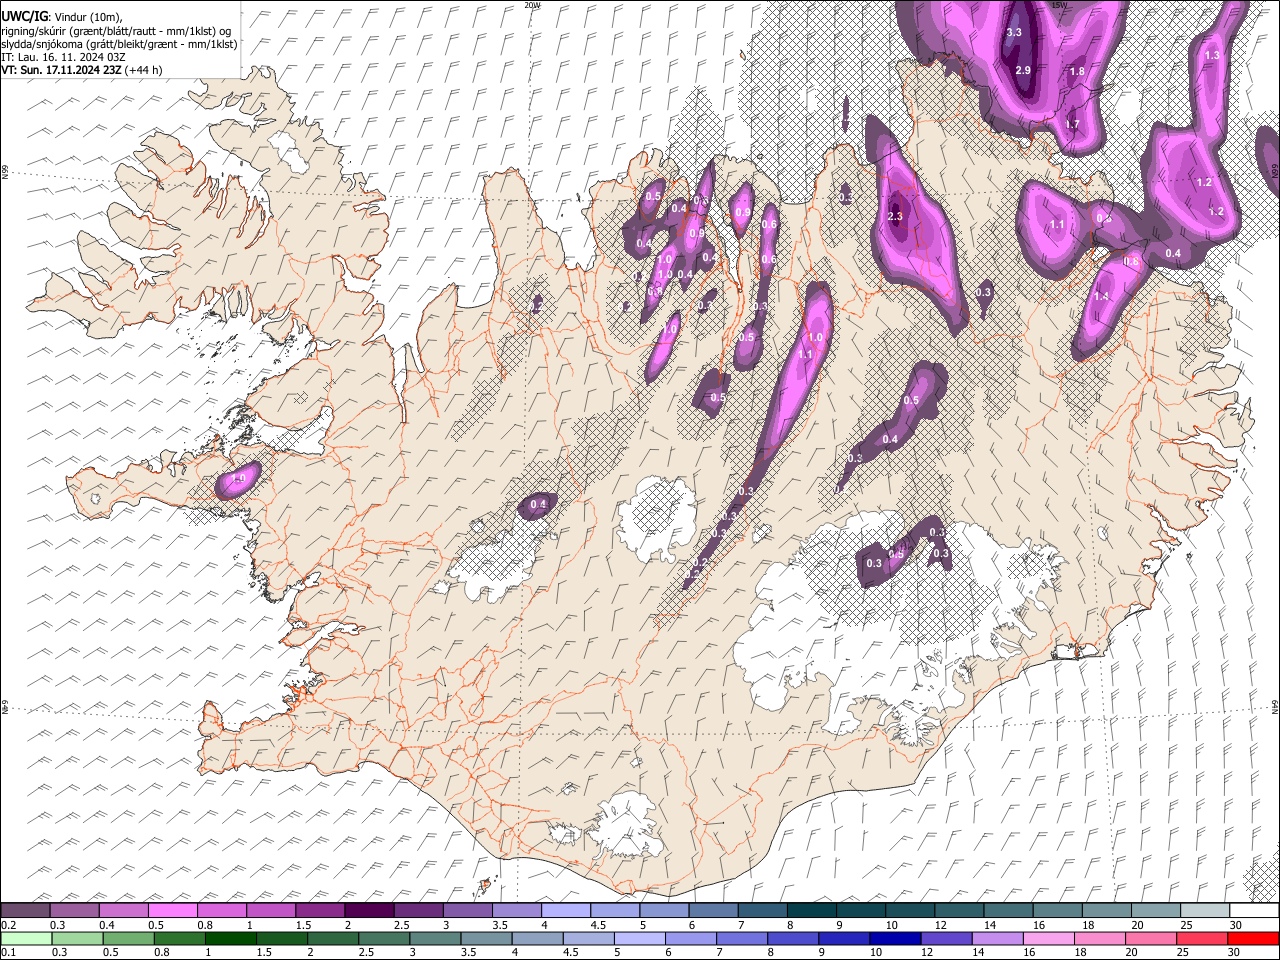Pick the medium green 0.5 swatch in lower legend
This screenshot has width=1280, height=960.
pyautogui.click(x=129, y=938)
